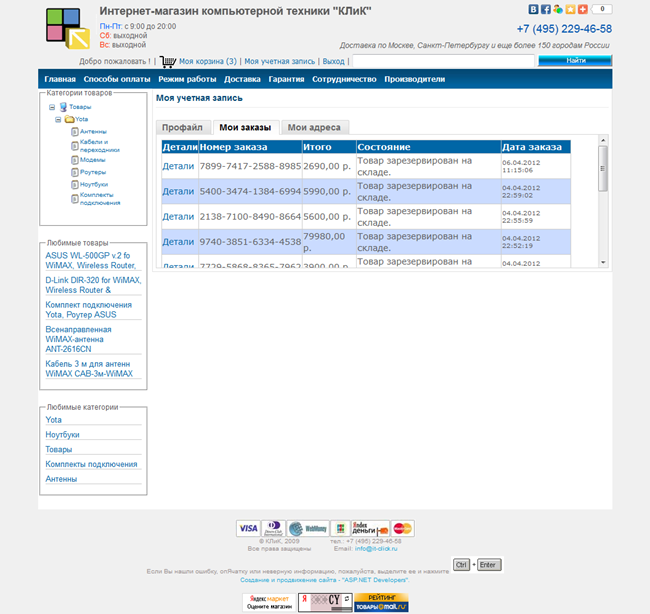Open favorite ASUS WL-500GP v.2 router
The height and width of the screenshot is (614, 650).
pyautogui.click(x=90, y=260)
